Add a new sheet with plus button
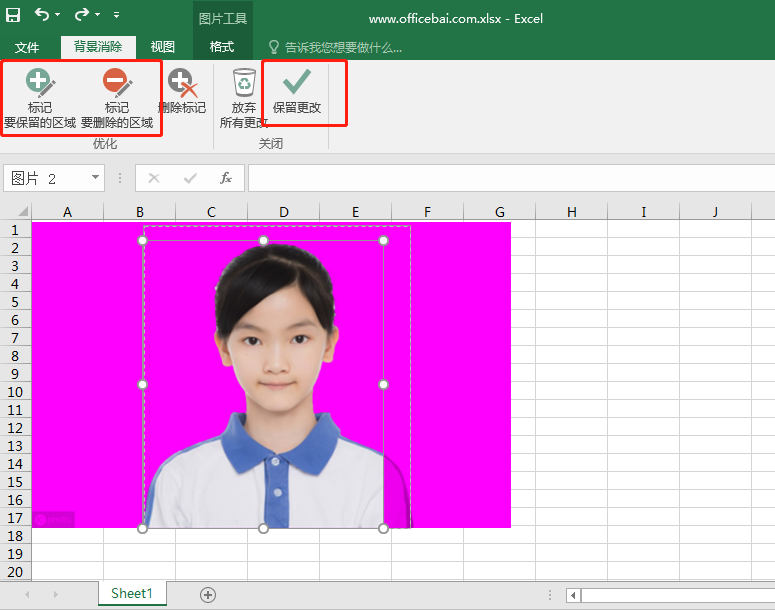Image resolution: width=775 pixels, height=610 pixels. [208, 595]
